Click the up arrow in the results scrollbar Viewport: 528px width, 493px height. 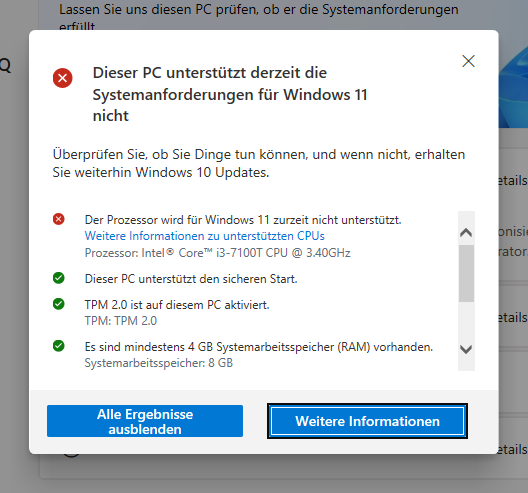click(x=466, y=232)
